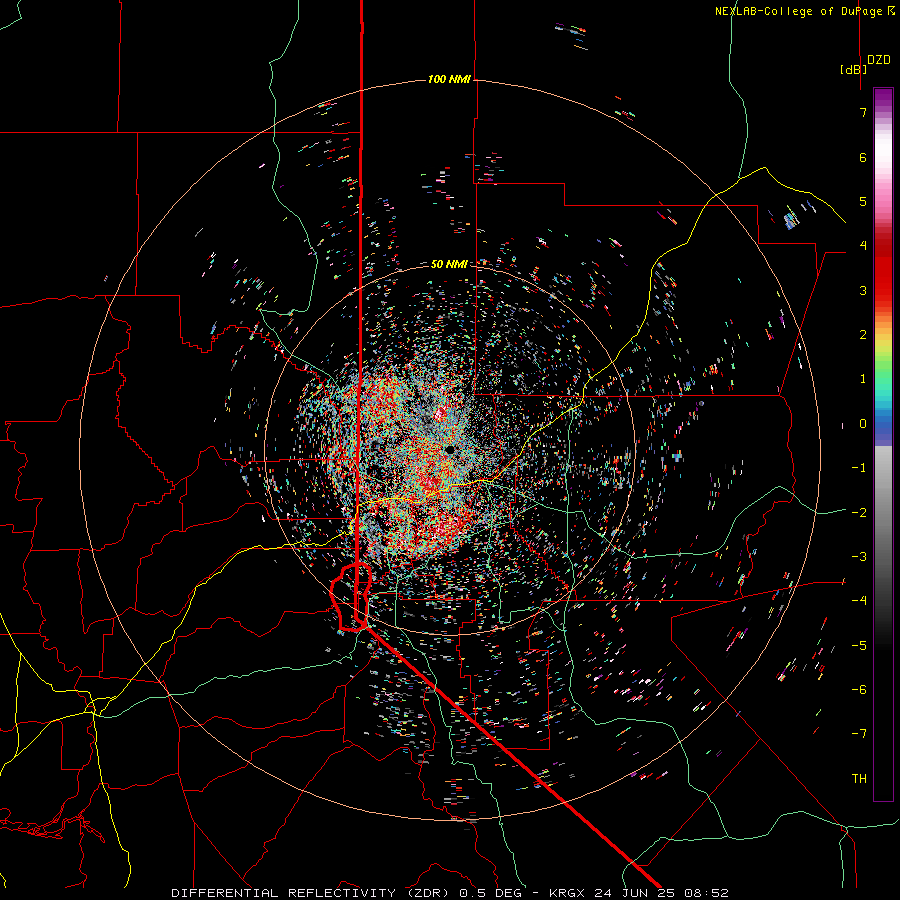This screenshot has height=900, width=900.
Task: Click the 6 value on color scale
Action: (863, 157)
